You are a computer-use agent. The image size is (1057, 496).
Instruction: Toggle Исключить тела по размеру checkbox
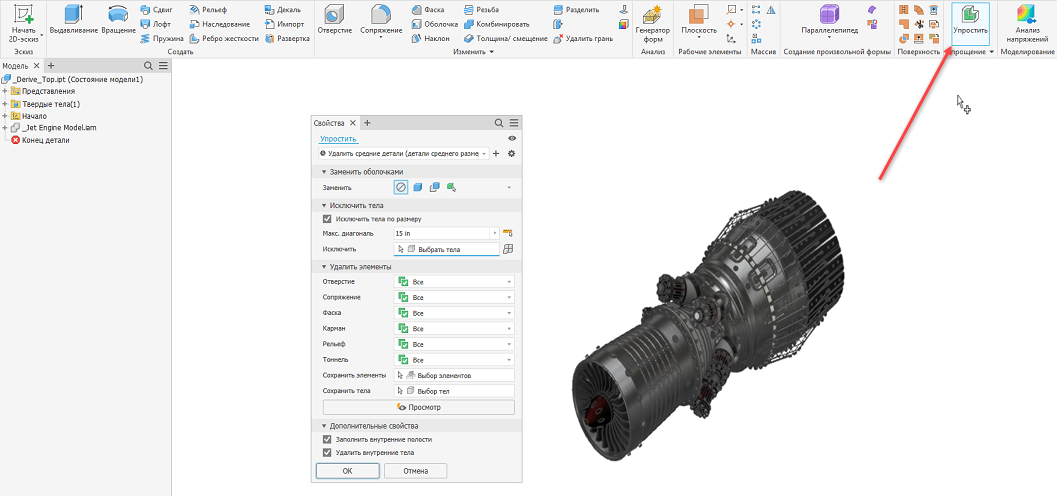tap(328, 219)
